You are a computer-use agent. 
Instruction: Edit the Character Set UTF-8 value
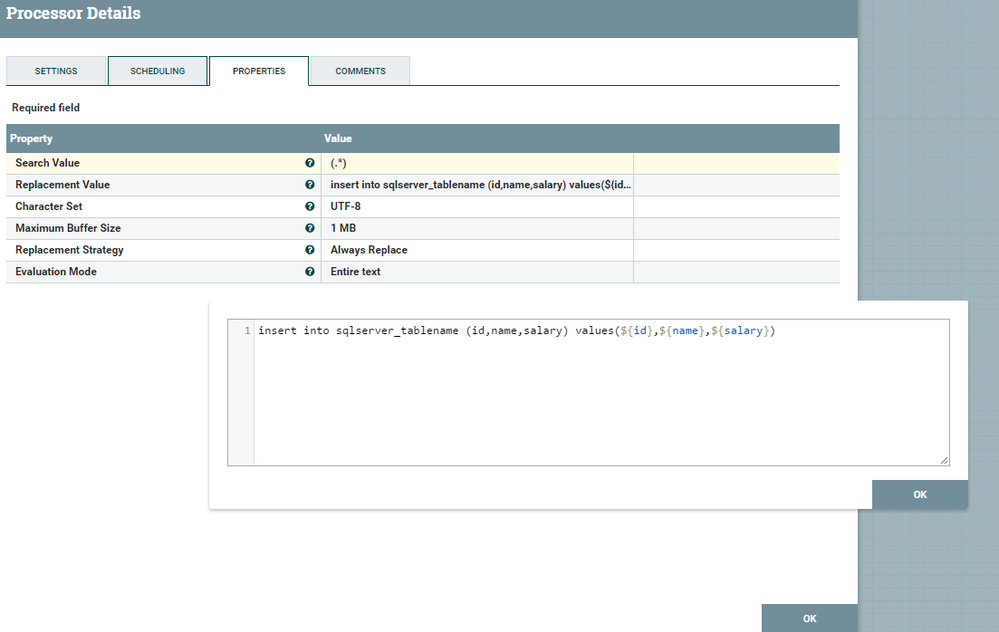pyautogui.click(x=476, y=207)
